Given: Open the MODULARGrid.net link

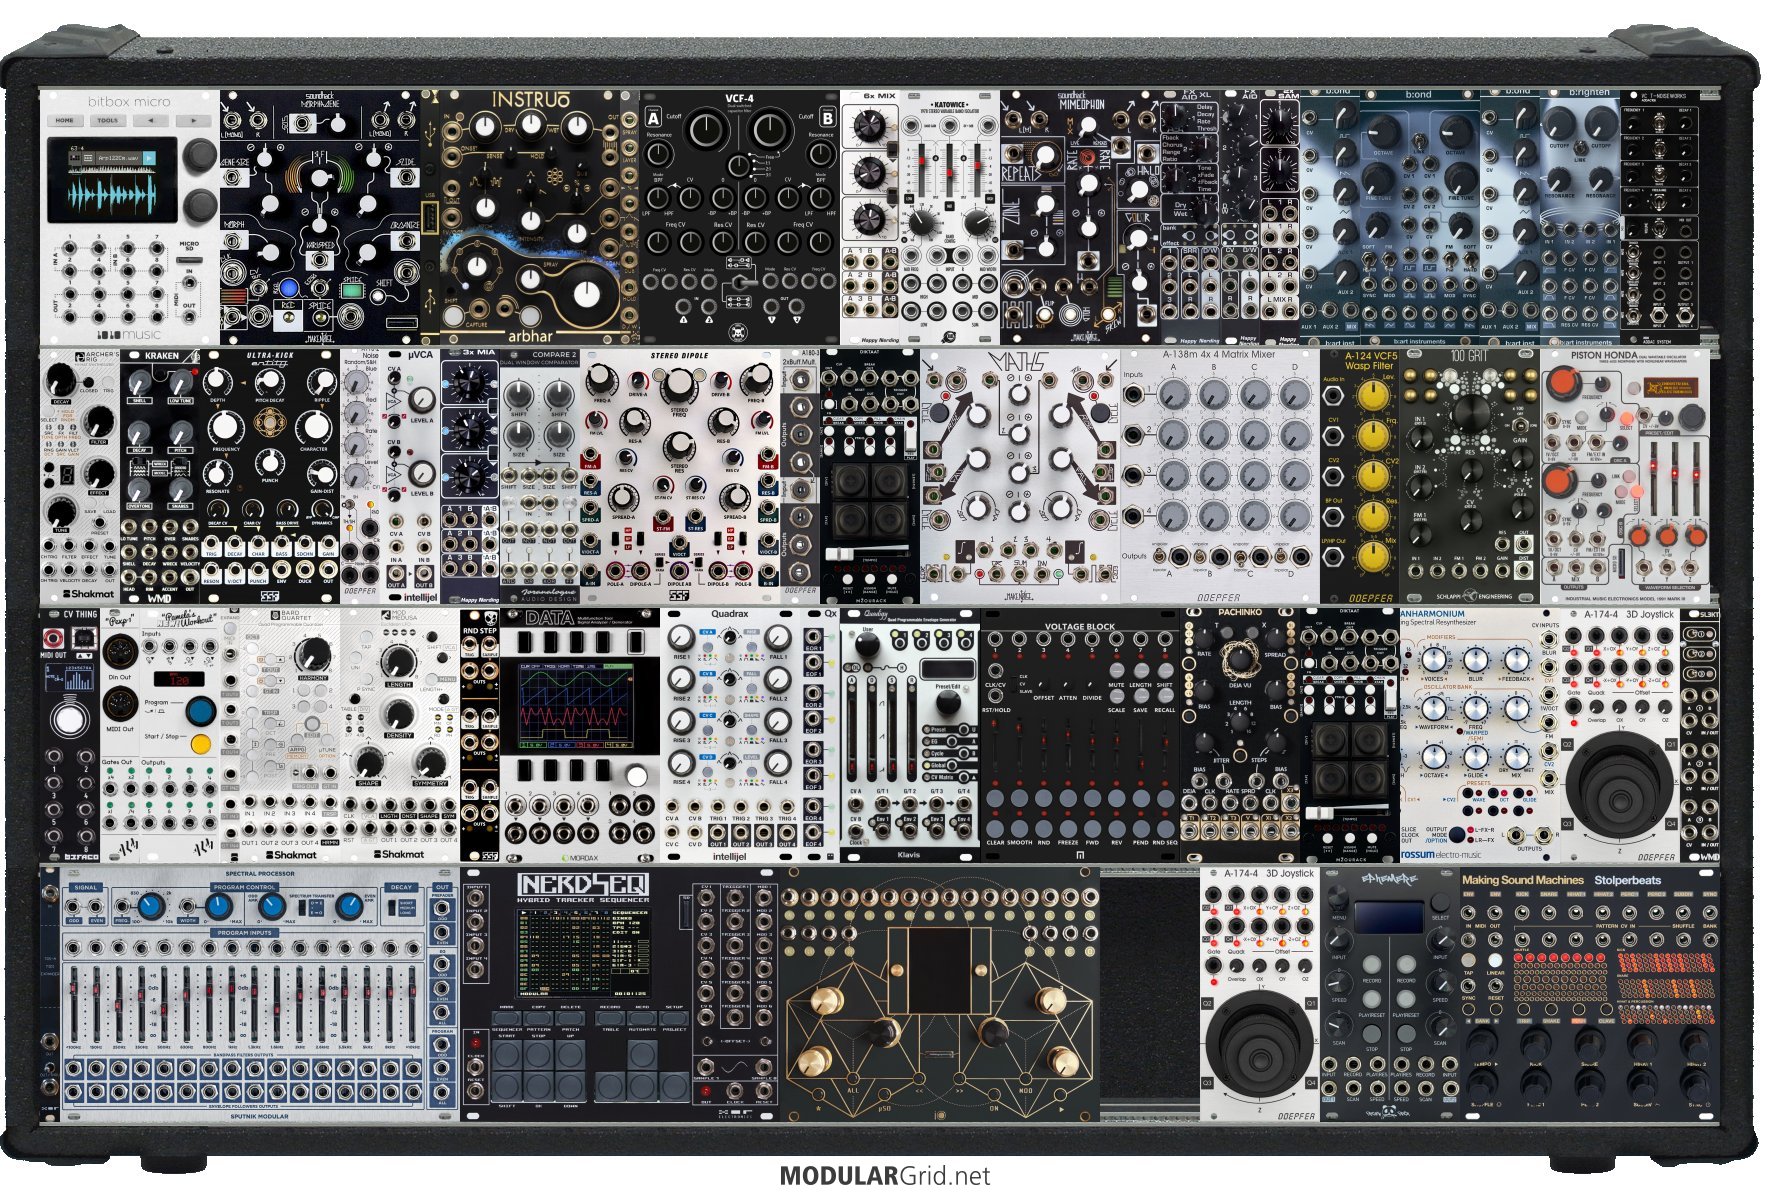Looking at the screenshot, I should pos(885,1176).
